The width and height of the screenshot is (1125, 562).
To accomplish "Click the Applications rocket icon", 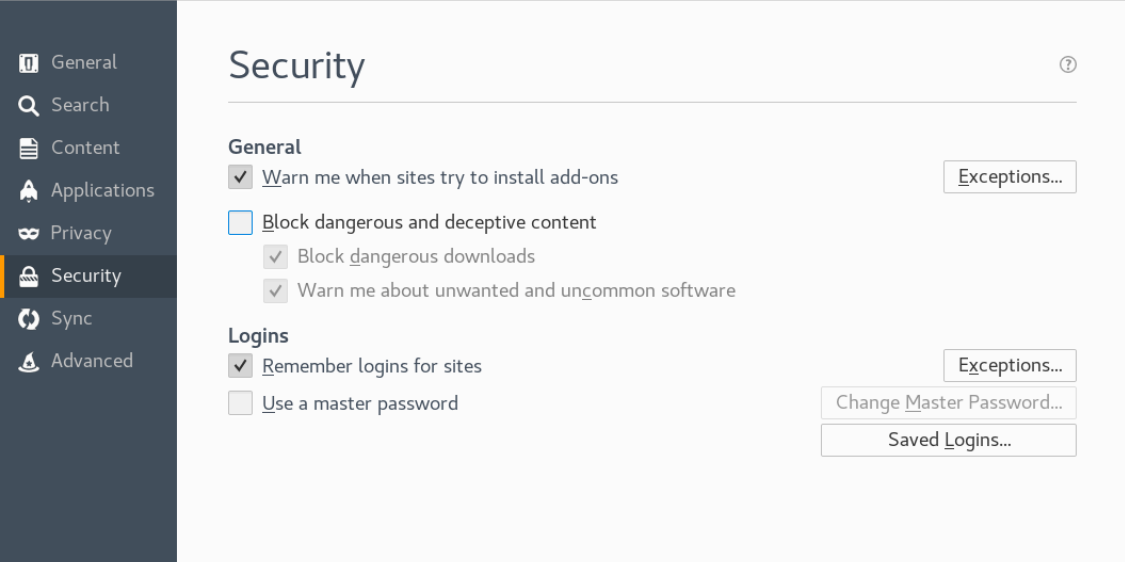I will coord(28,191).
